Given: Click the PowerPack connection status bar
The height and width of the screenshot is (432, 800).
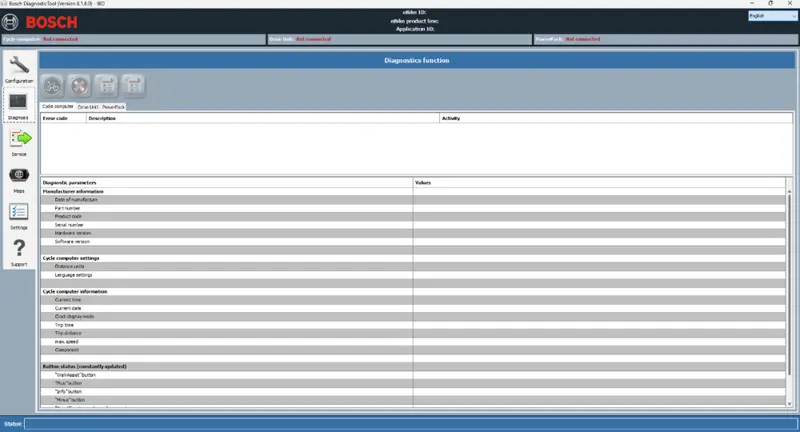Looking at the screenshot, I should (666, 39).
